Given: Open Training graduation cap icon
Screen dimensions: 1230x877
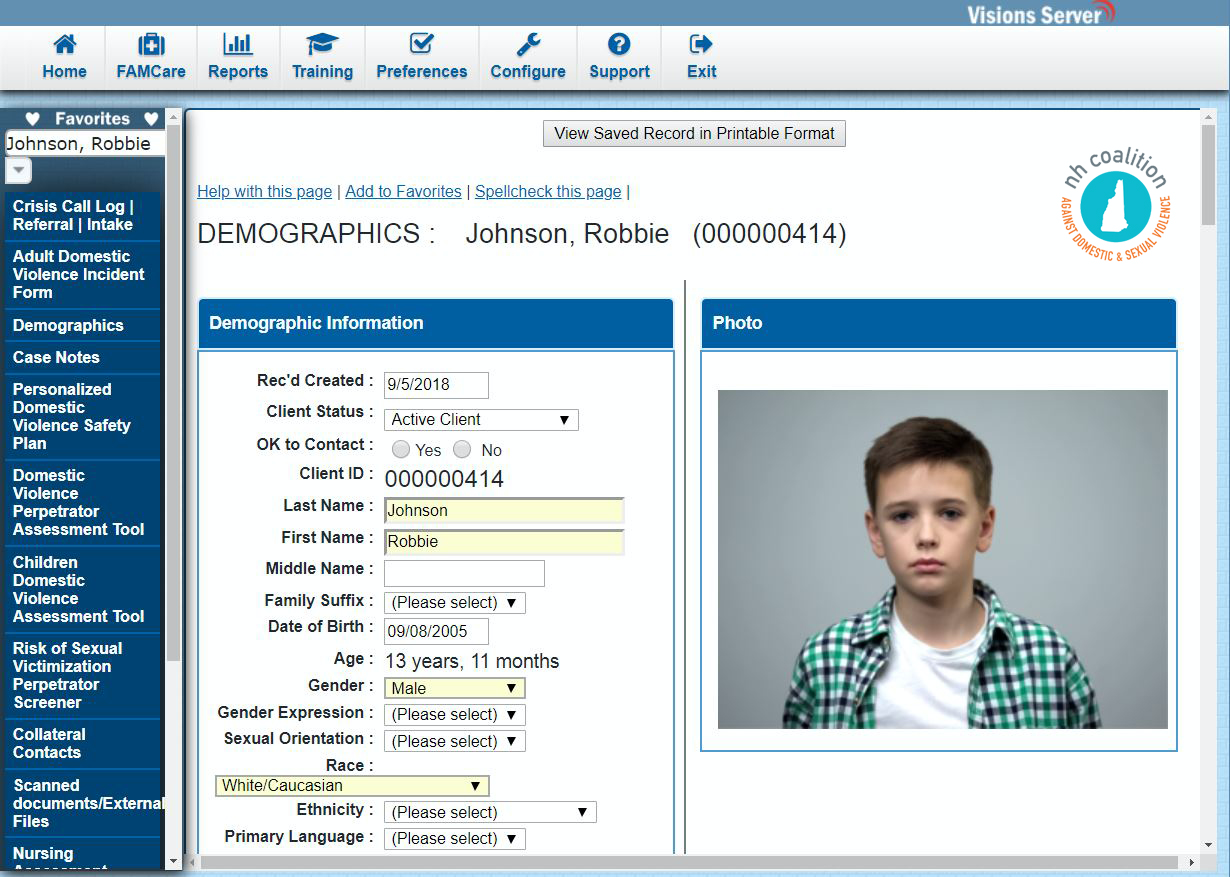Looking at the screenshot, I should click(322, 44).
